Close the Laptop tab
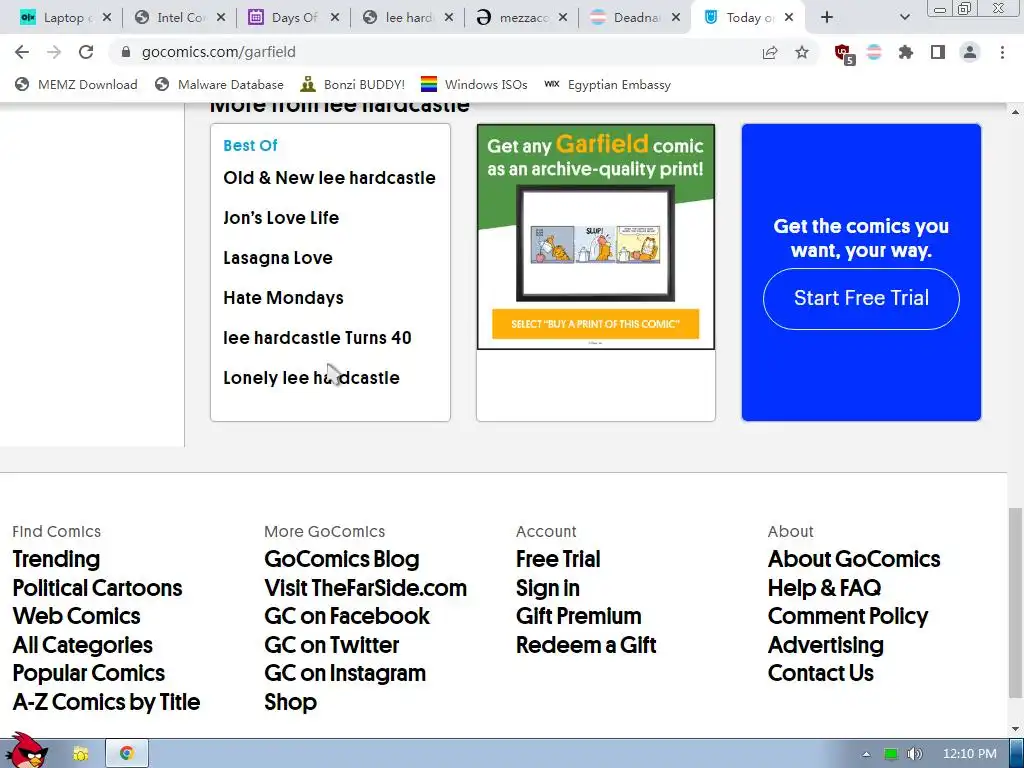The width and height of the screenshot is (1024, 768). coord(106,18)
